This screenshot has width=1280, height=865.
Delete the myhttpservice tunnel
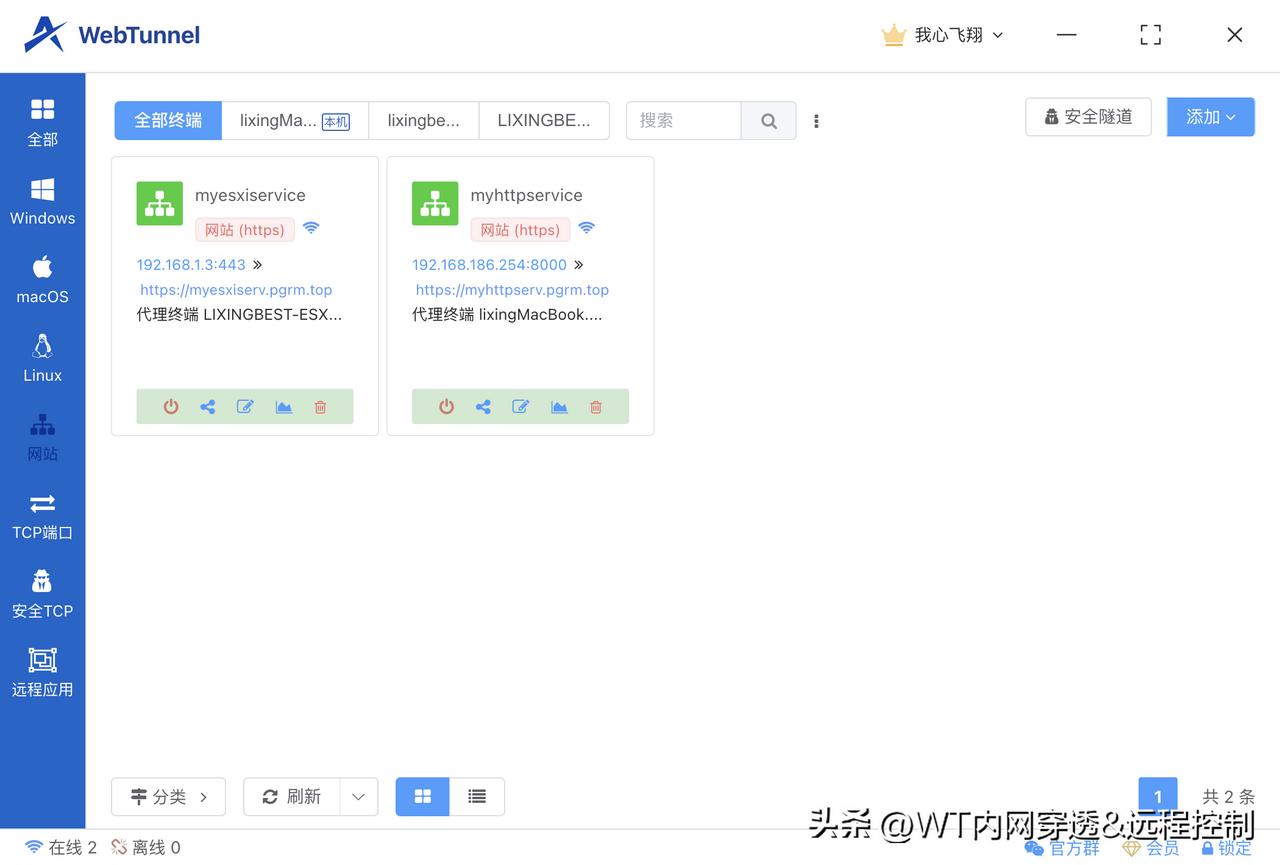pos(596,407)
